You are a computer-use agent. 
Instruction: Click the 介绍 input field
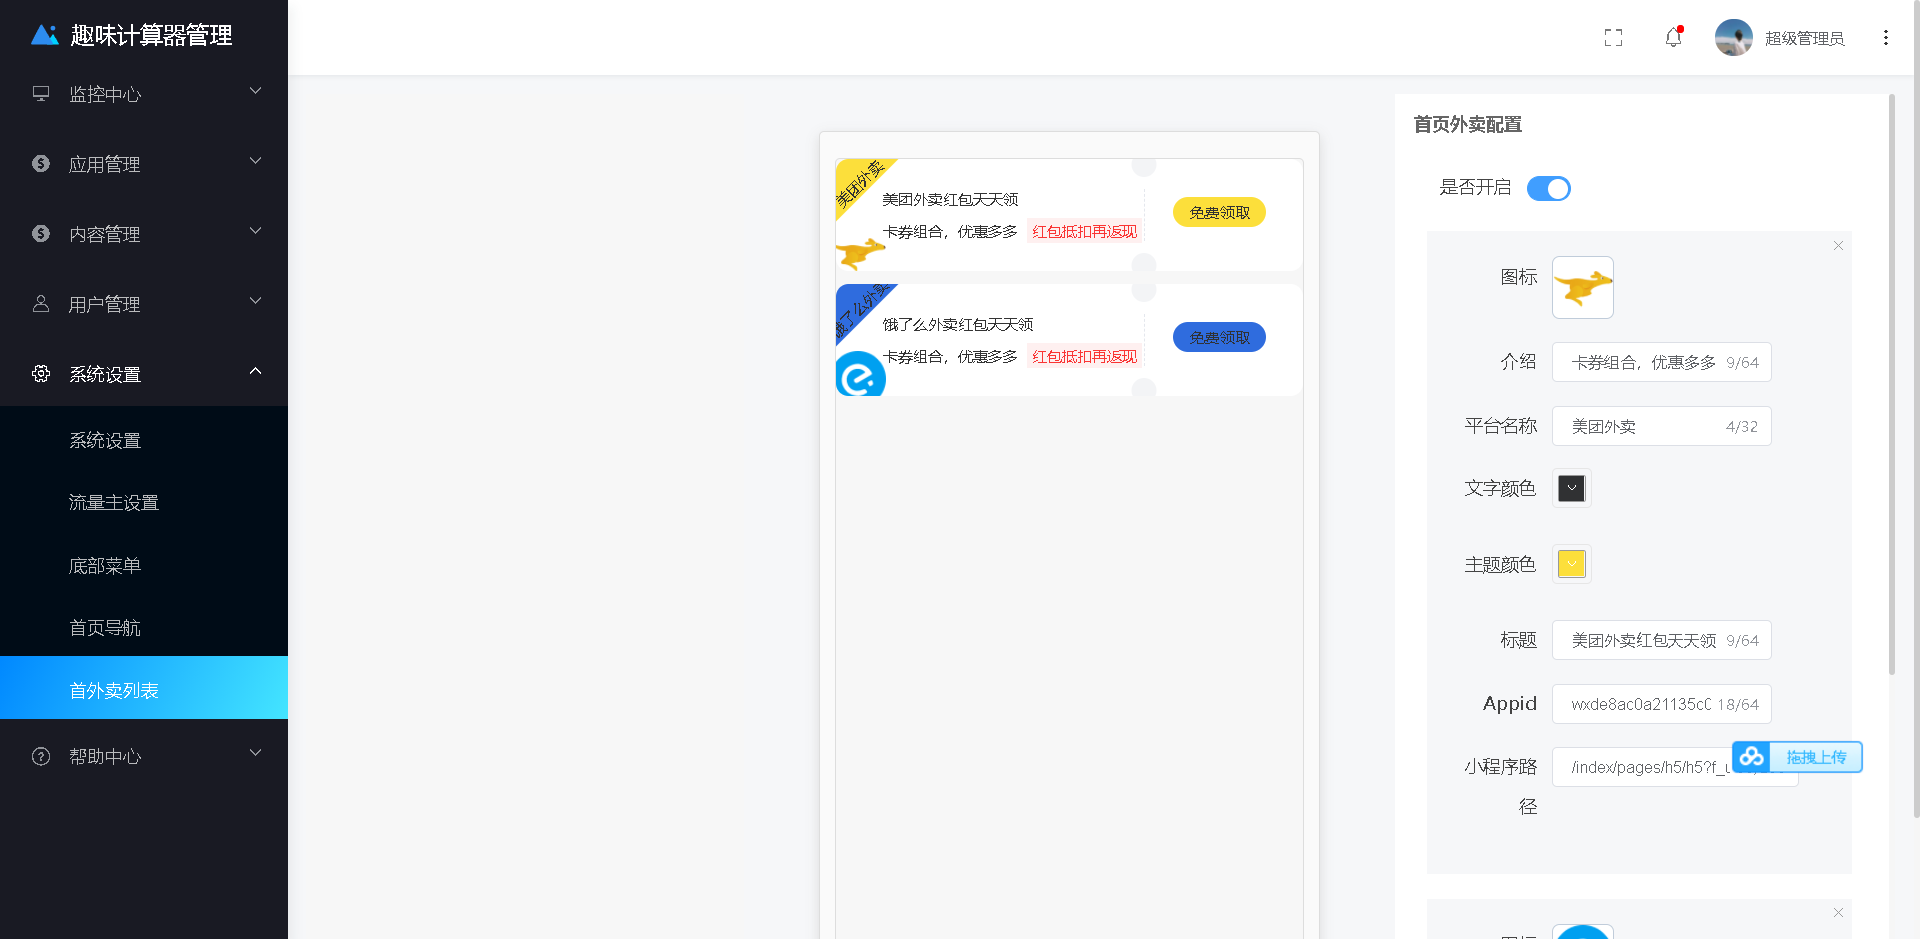click(1661, 362)
